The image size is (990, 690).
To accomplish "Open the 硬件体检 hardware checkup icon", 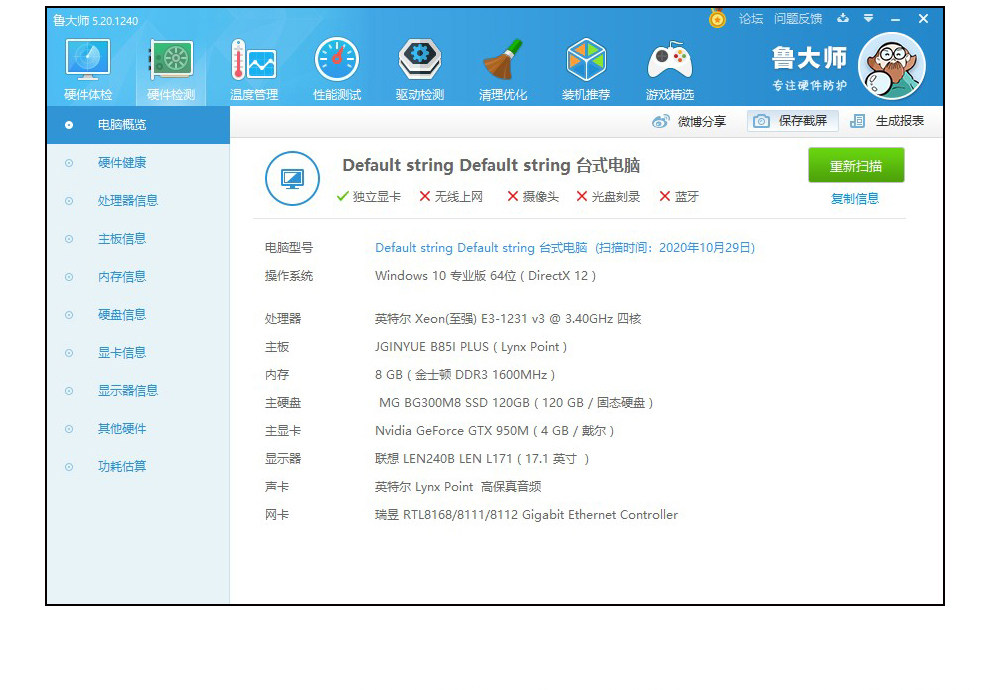I will 88,69.
